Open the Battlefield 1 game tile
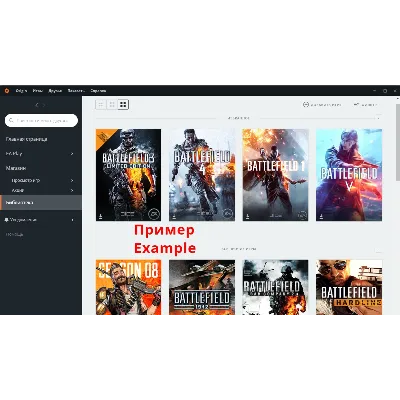400x400 pixels. pyautogui.click(x=275, y=175)
